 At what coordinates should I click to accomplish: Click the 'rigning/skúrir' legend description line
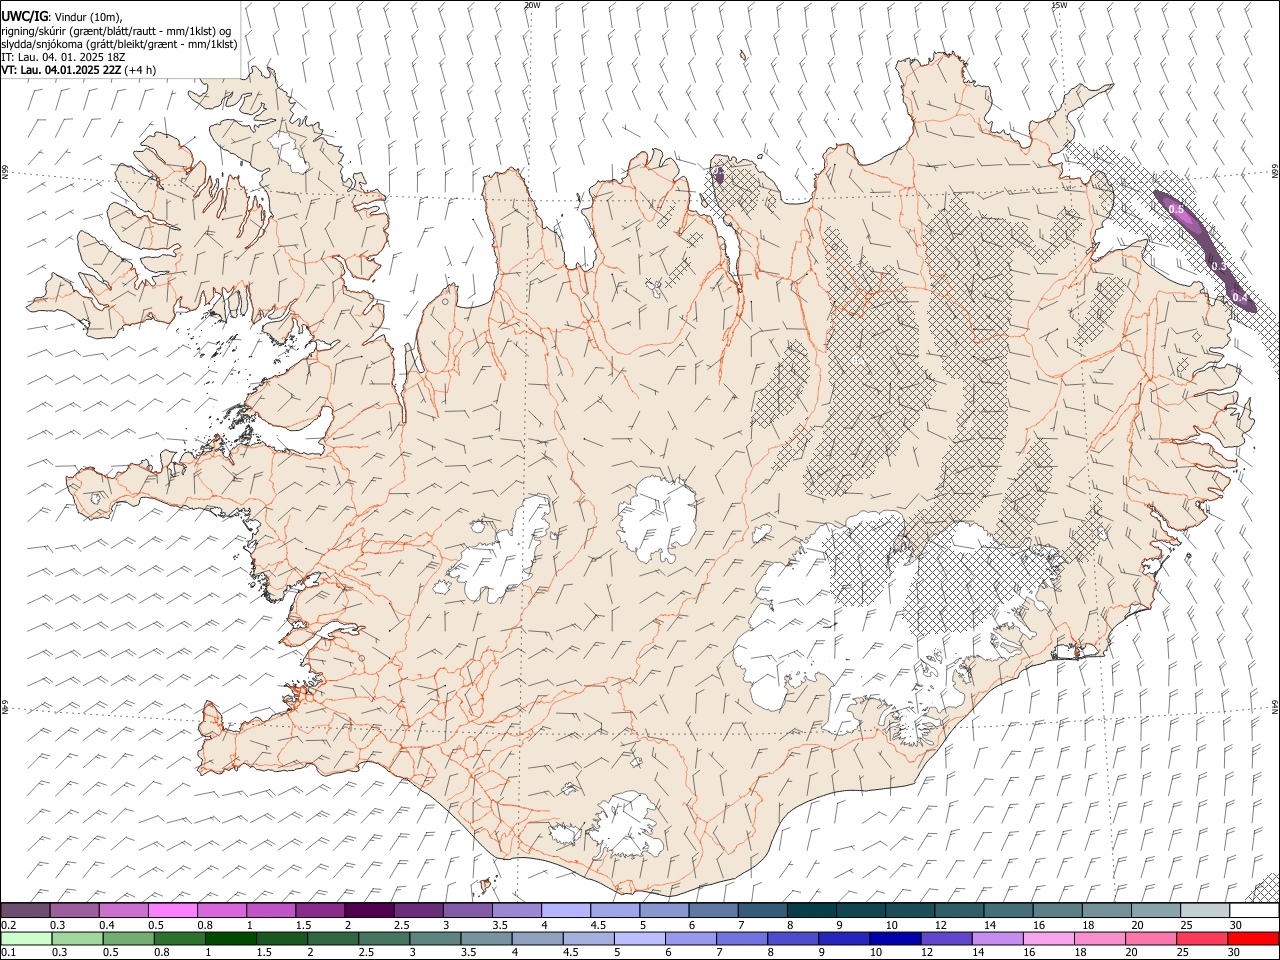click(x=116, y=31)
